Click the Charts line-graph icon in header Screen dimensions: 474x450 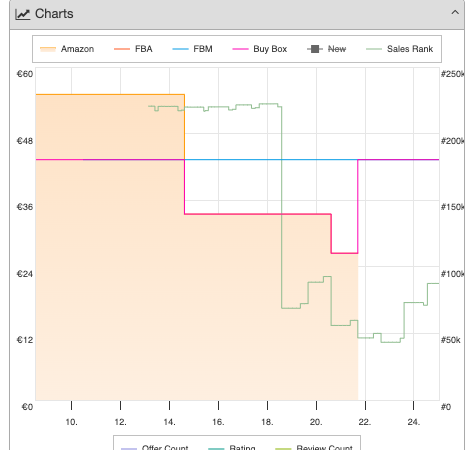coord(22,14)
